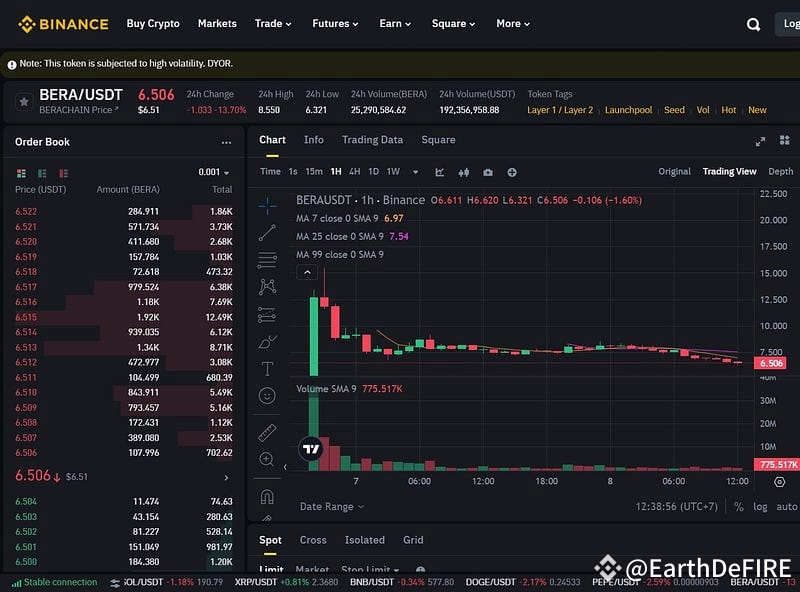Switch chart to Original view
The height and width of the screenshot is (592, 800).
tap(674, 171)
